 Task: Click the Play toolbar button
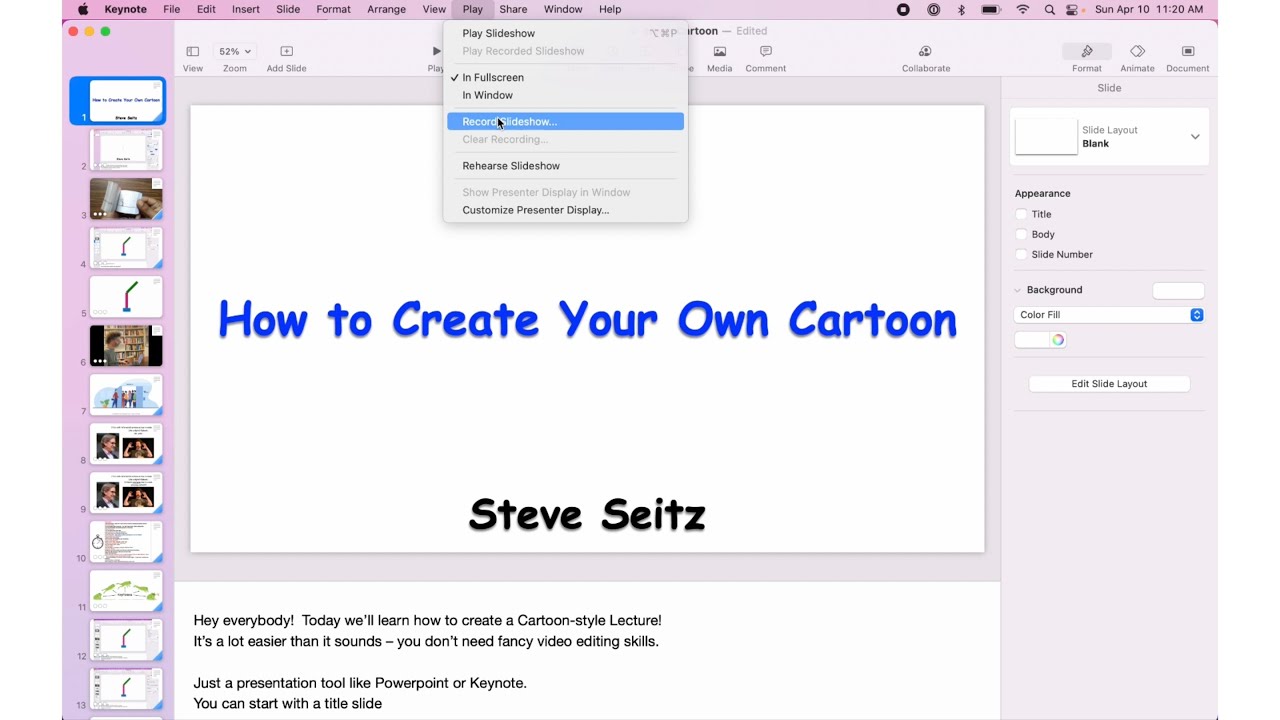tap(436, 51)
